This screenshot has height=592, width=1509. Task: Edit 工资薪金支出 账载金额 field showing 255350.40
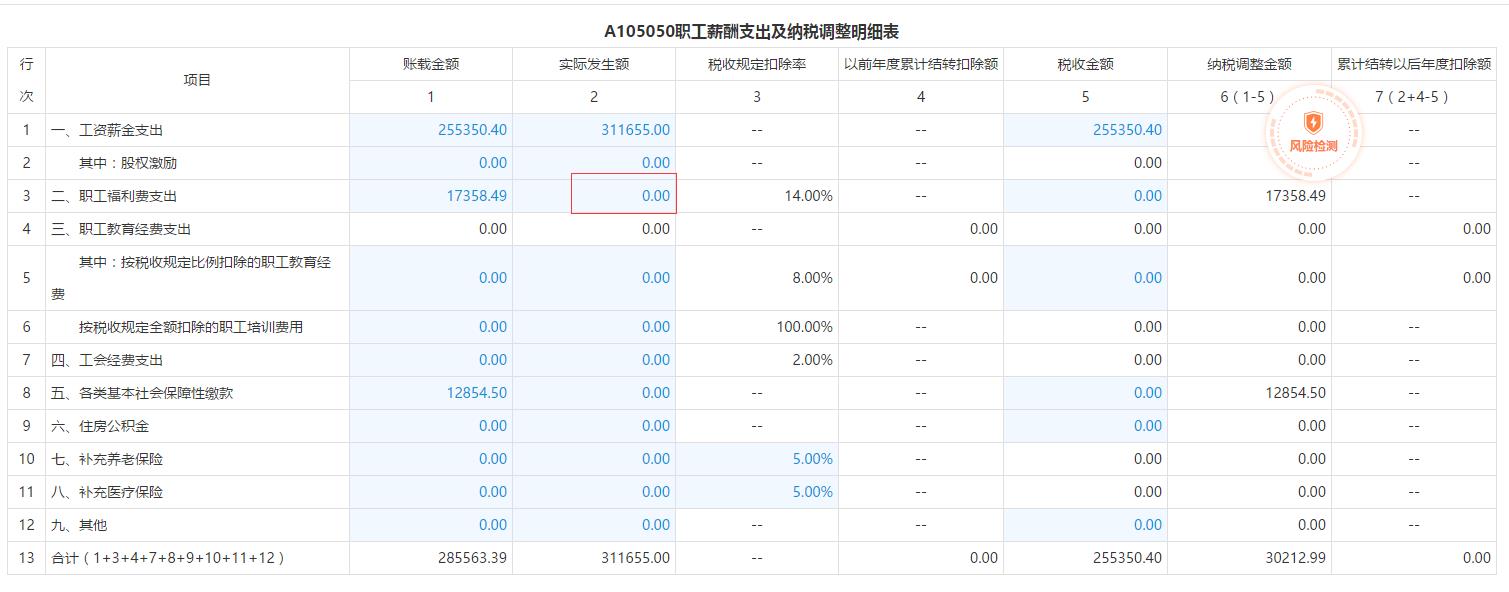click(431, 130)
